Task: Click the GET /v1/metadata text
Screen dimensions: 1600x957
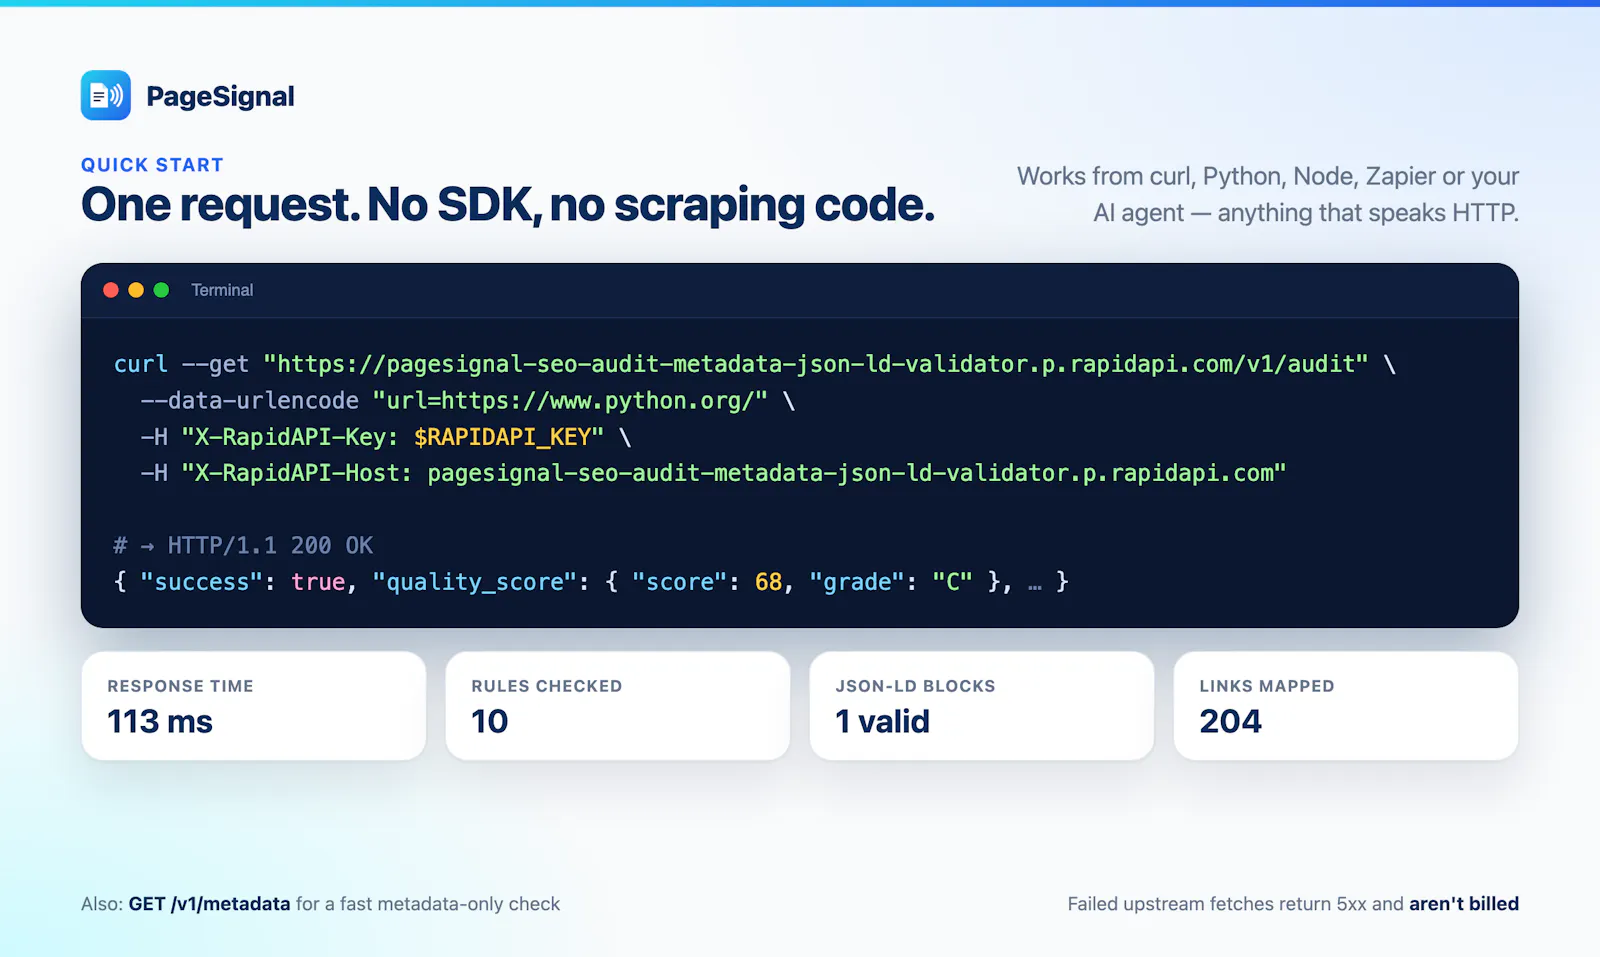Action: tap(209, 904)
